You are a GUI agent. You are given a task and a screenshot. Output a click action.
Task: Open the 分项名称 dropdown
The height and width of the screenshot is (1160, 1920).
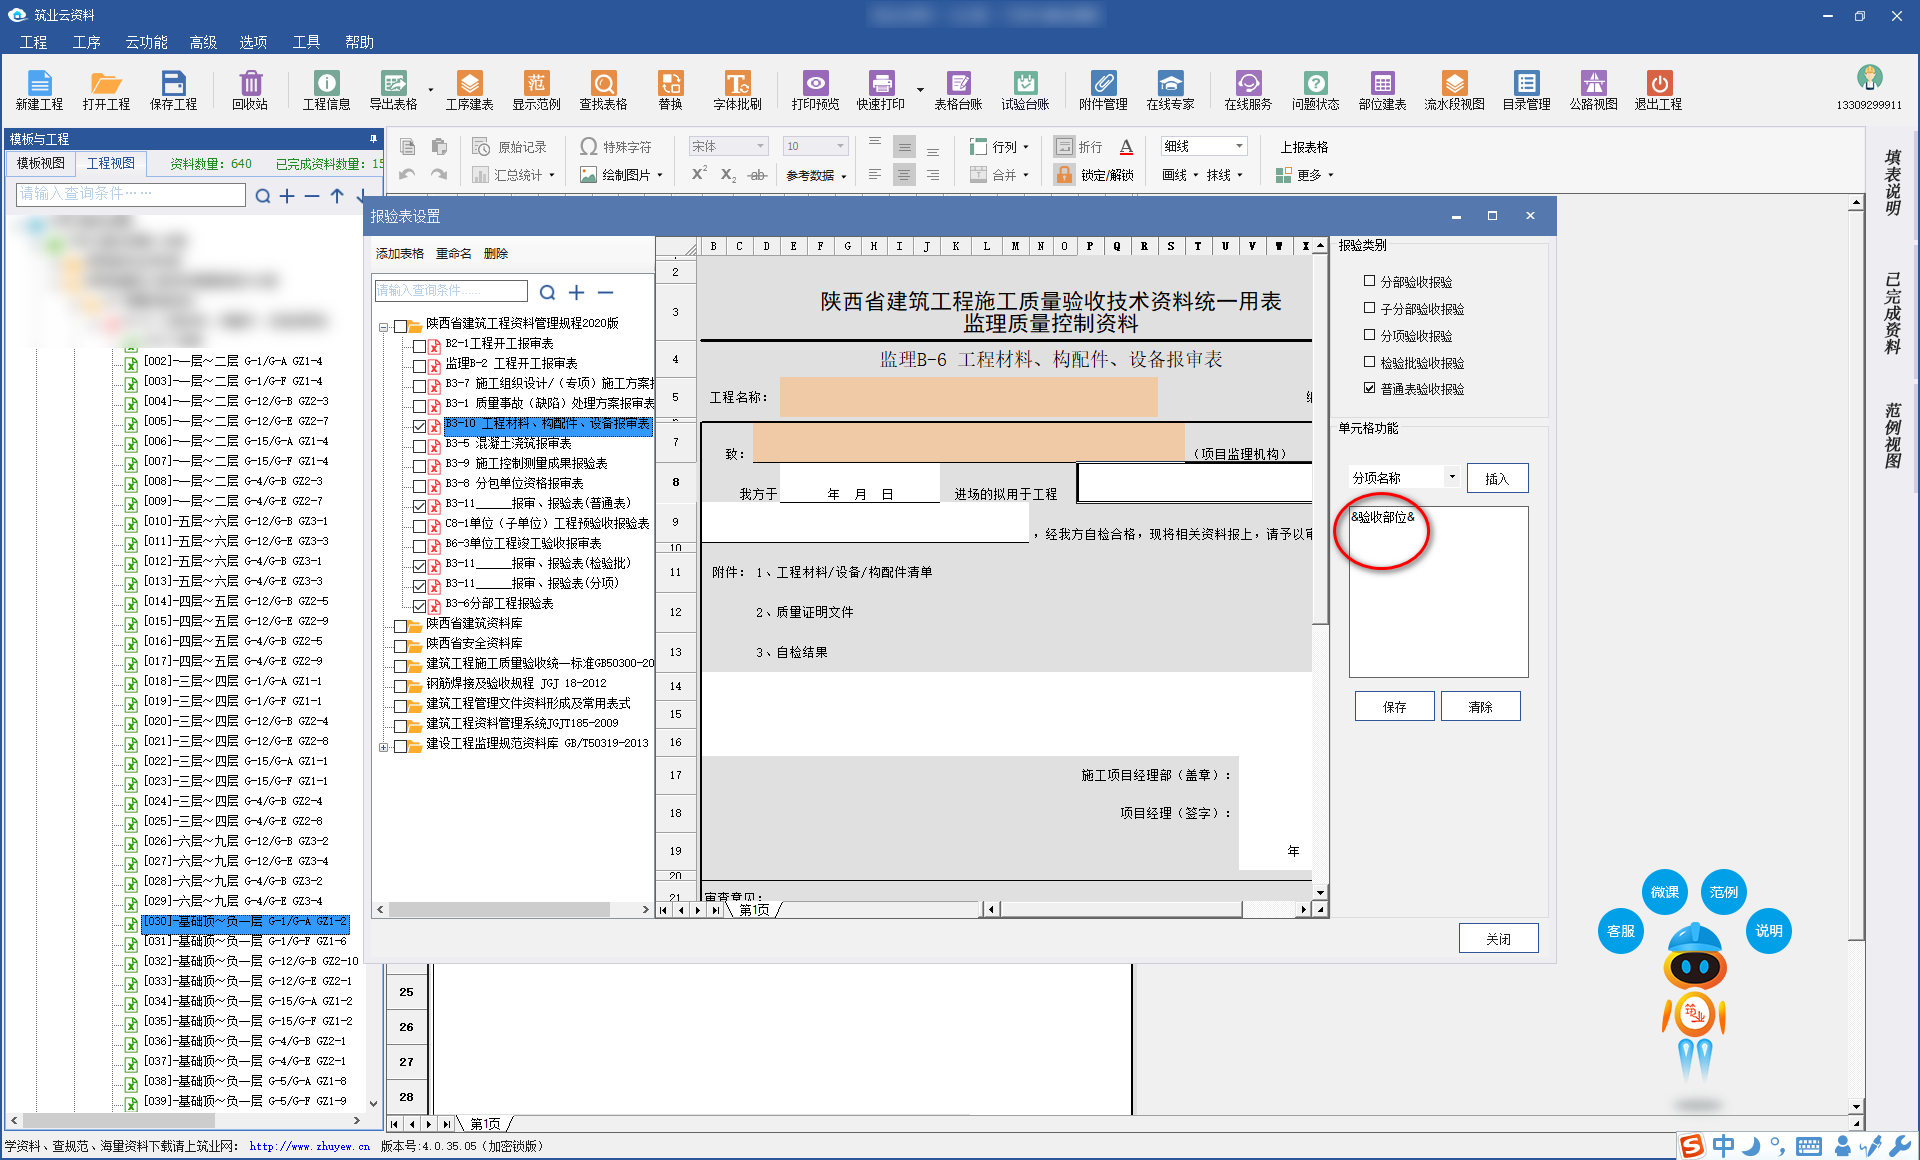(x=1452, y=477)
